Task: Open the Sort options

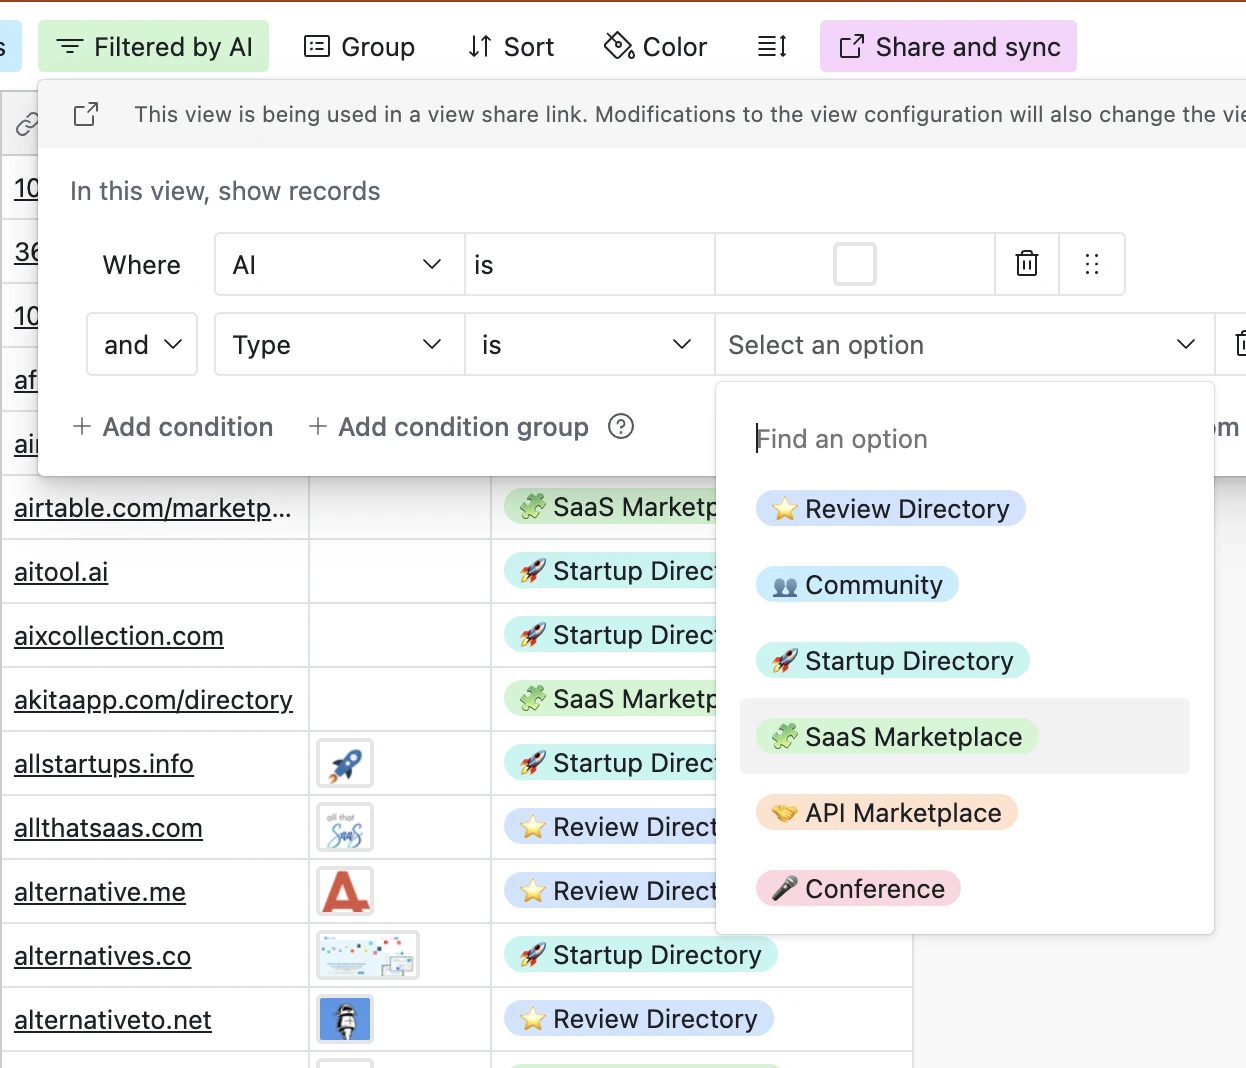Action: (x=511, y=47)
